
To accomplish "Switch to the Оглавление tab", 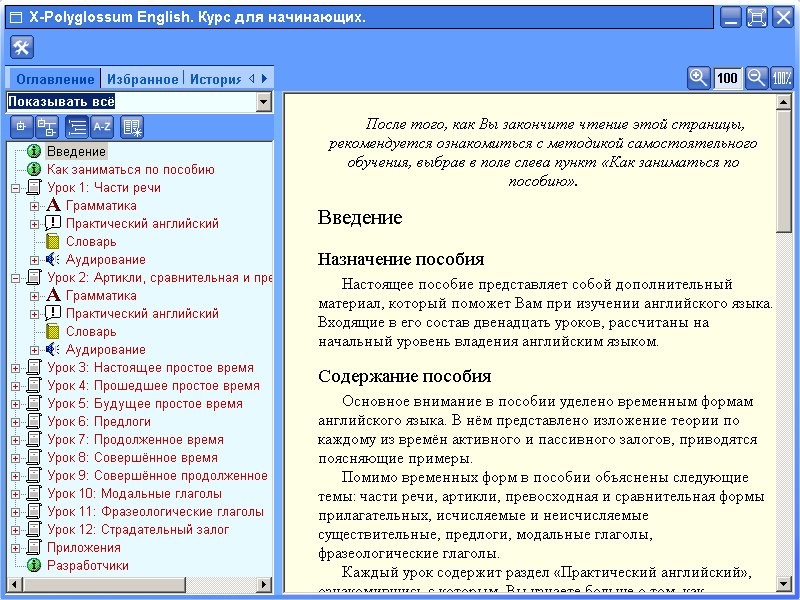I will click(x=55, y=79).
